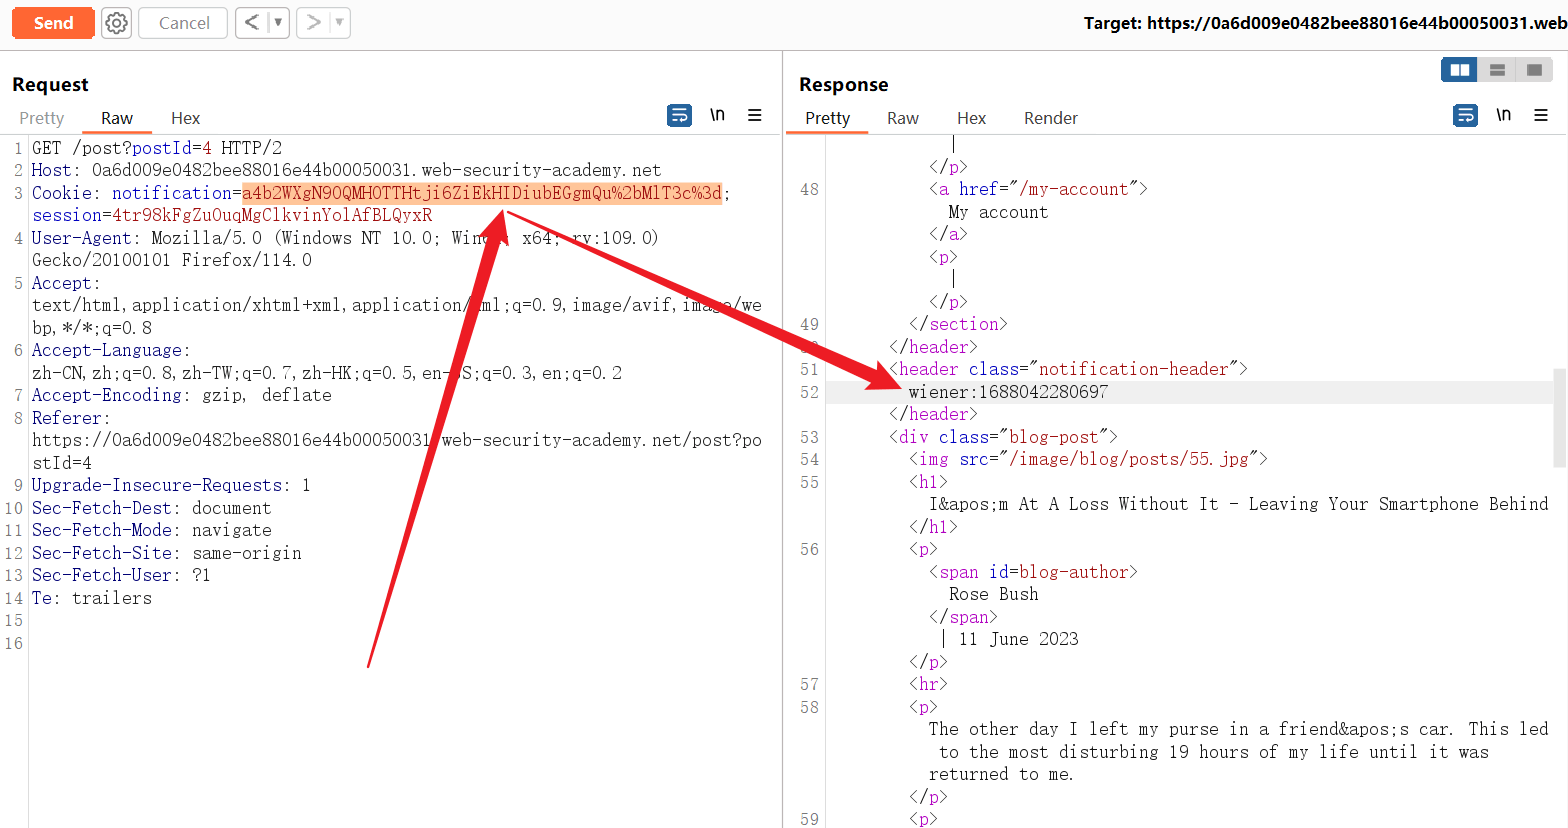Click the Response panel vertical scrollbar
Screen dimensions: 1568x828
(1559, 418)
